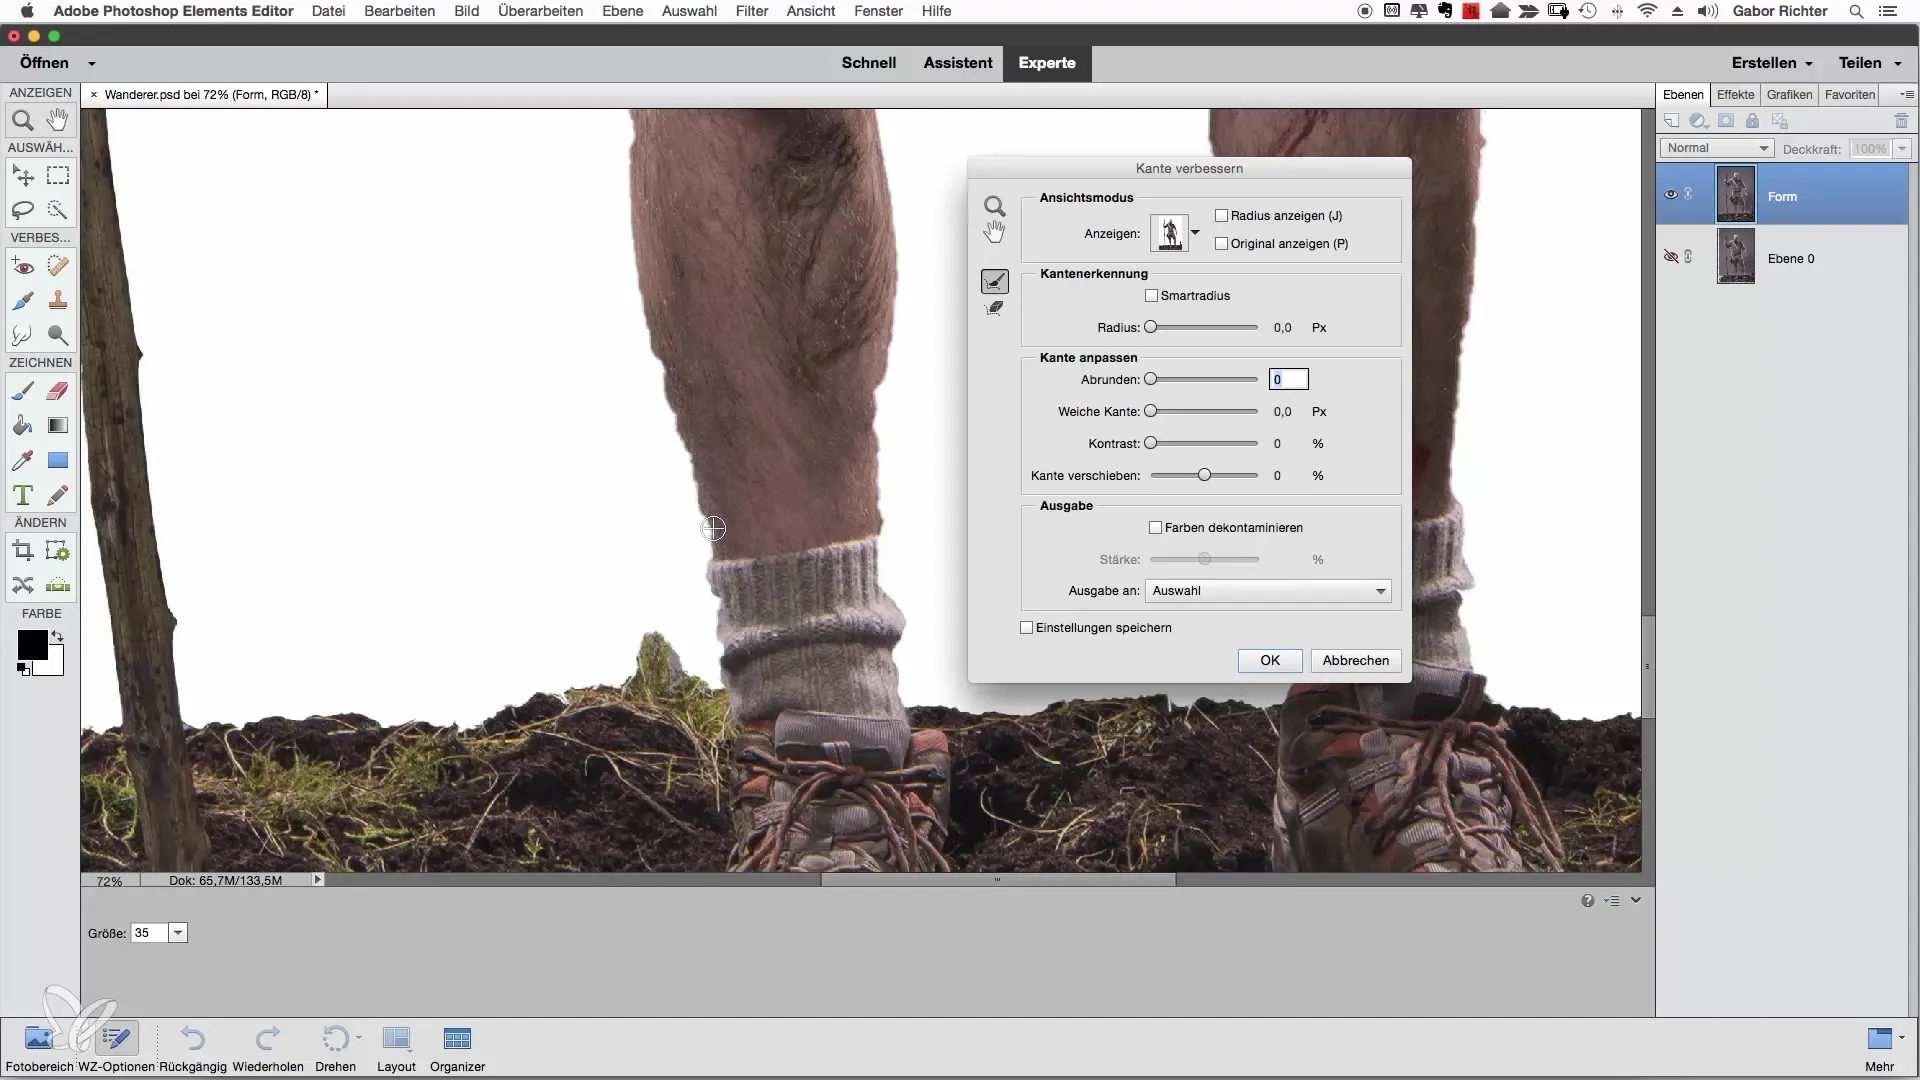Swap foreground and background colors
Screen dimensions: 1920x1080
pos(58,636)
